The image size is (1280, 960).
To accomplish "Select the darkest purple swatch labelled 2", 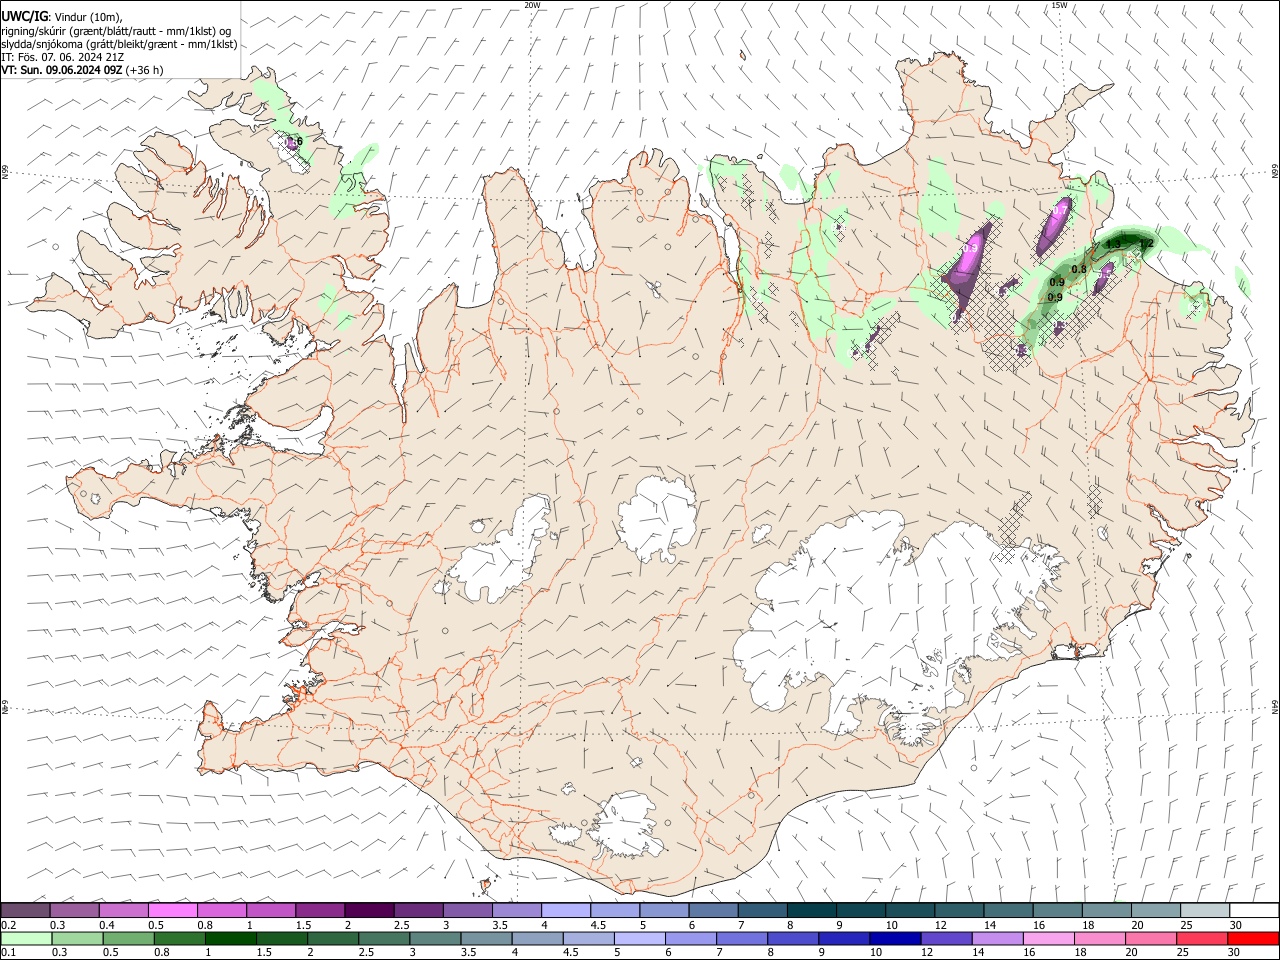I will click(369, 910).
